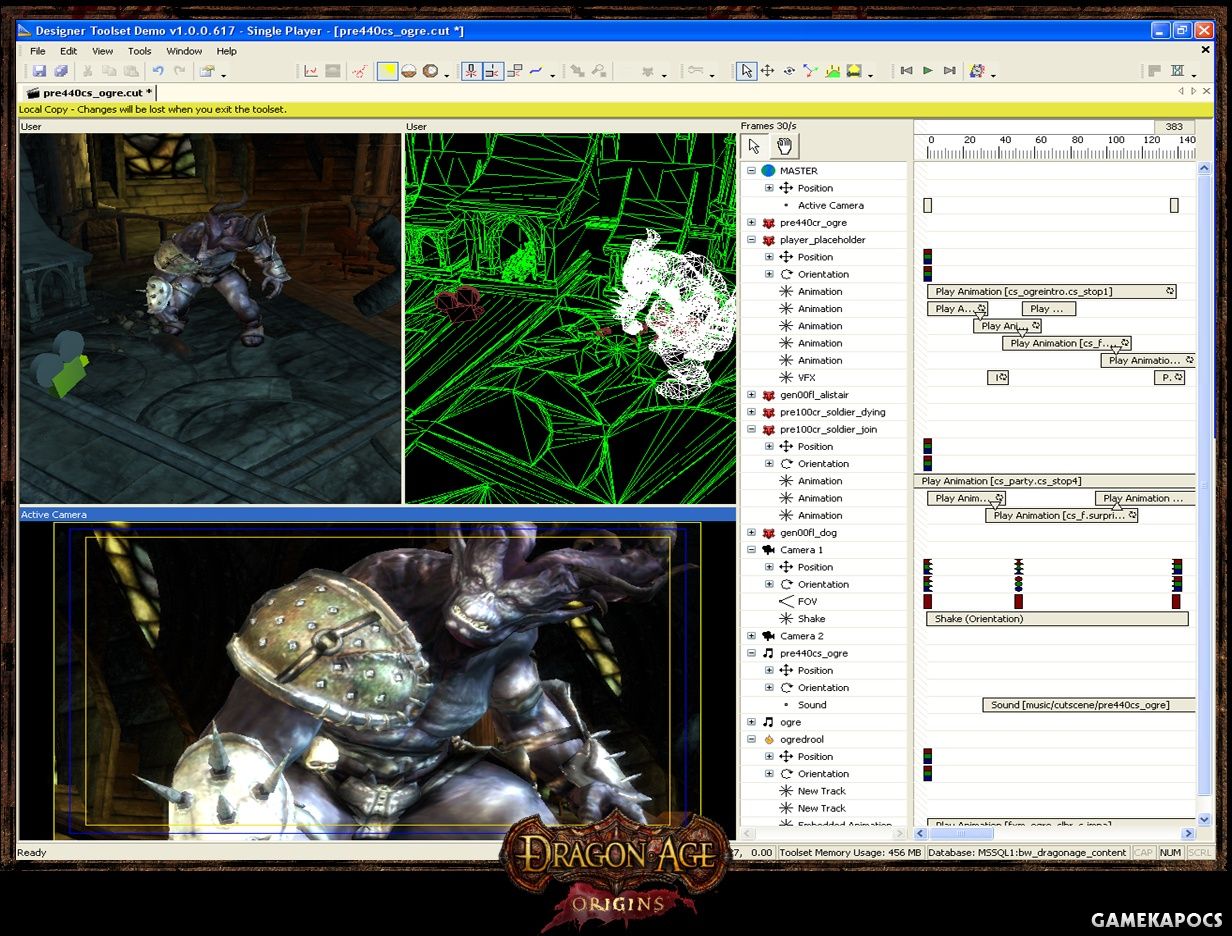This screenshot has height=936, width=1232.
Task: Click the brown octagon render icon
Action: click(430, 71)
